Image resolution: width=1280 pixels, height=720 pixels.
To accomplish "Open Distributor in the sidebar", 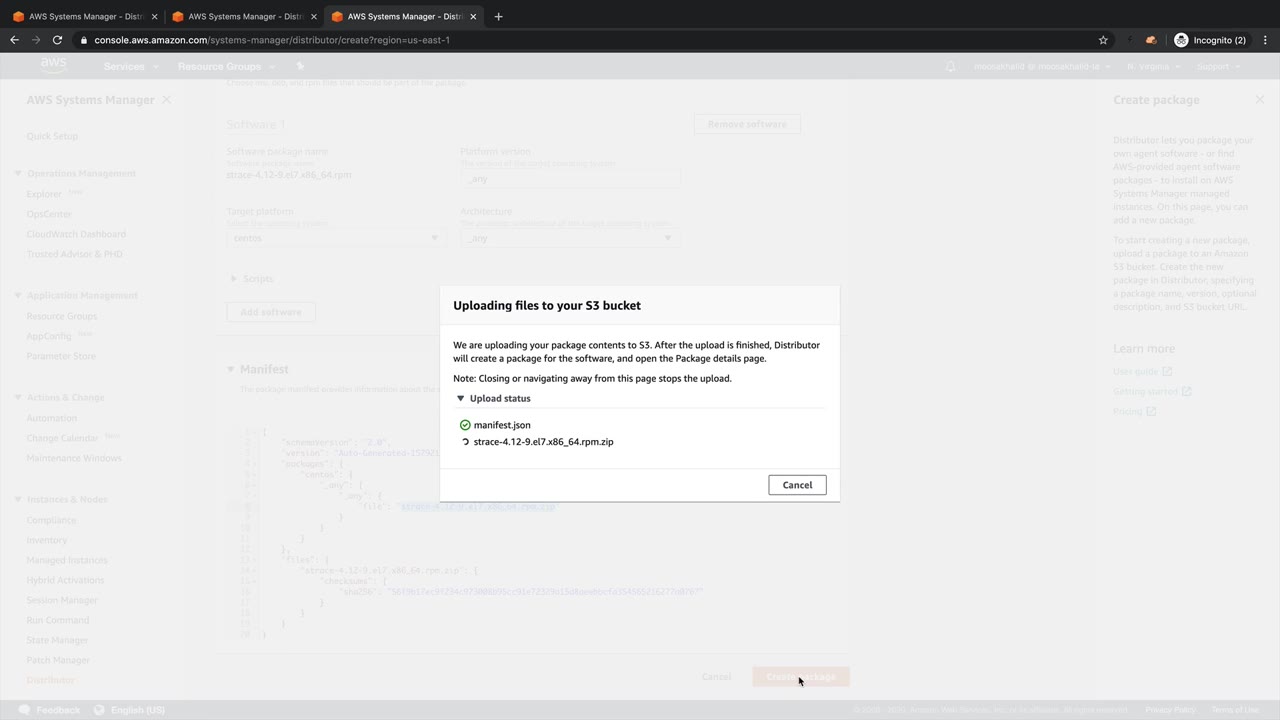I will (50, 680).
